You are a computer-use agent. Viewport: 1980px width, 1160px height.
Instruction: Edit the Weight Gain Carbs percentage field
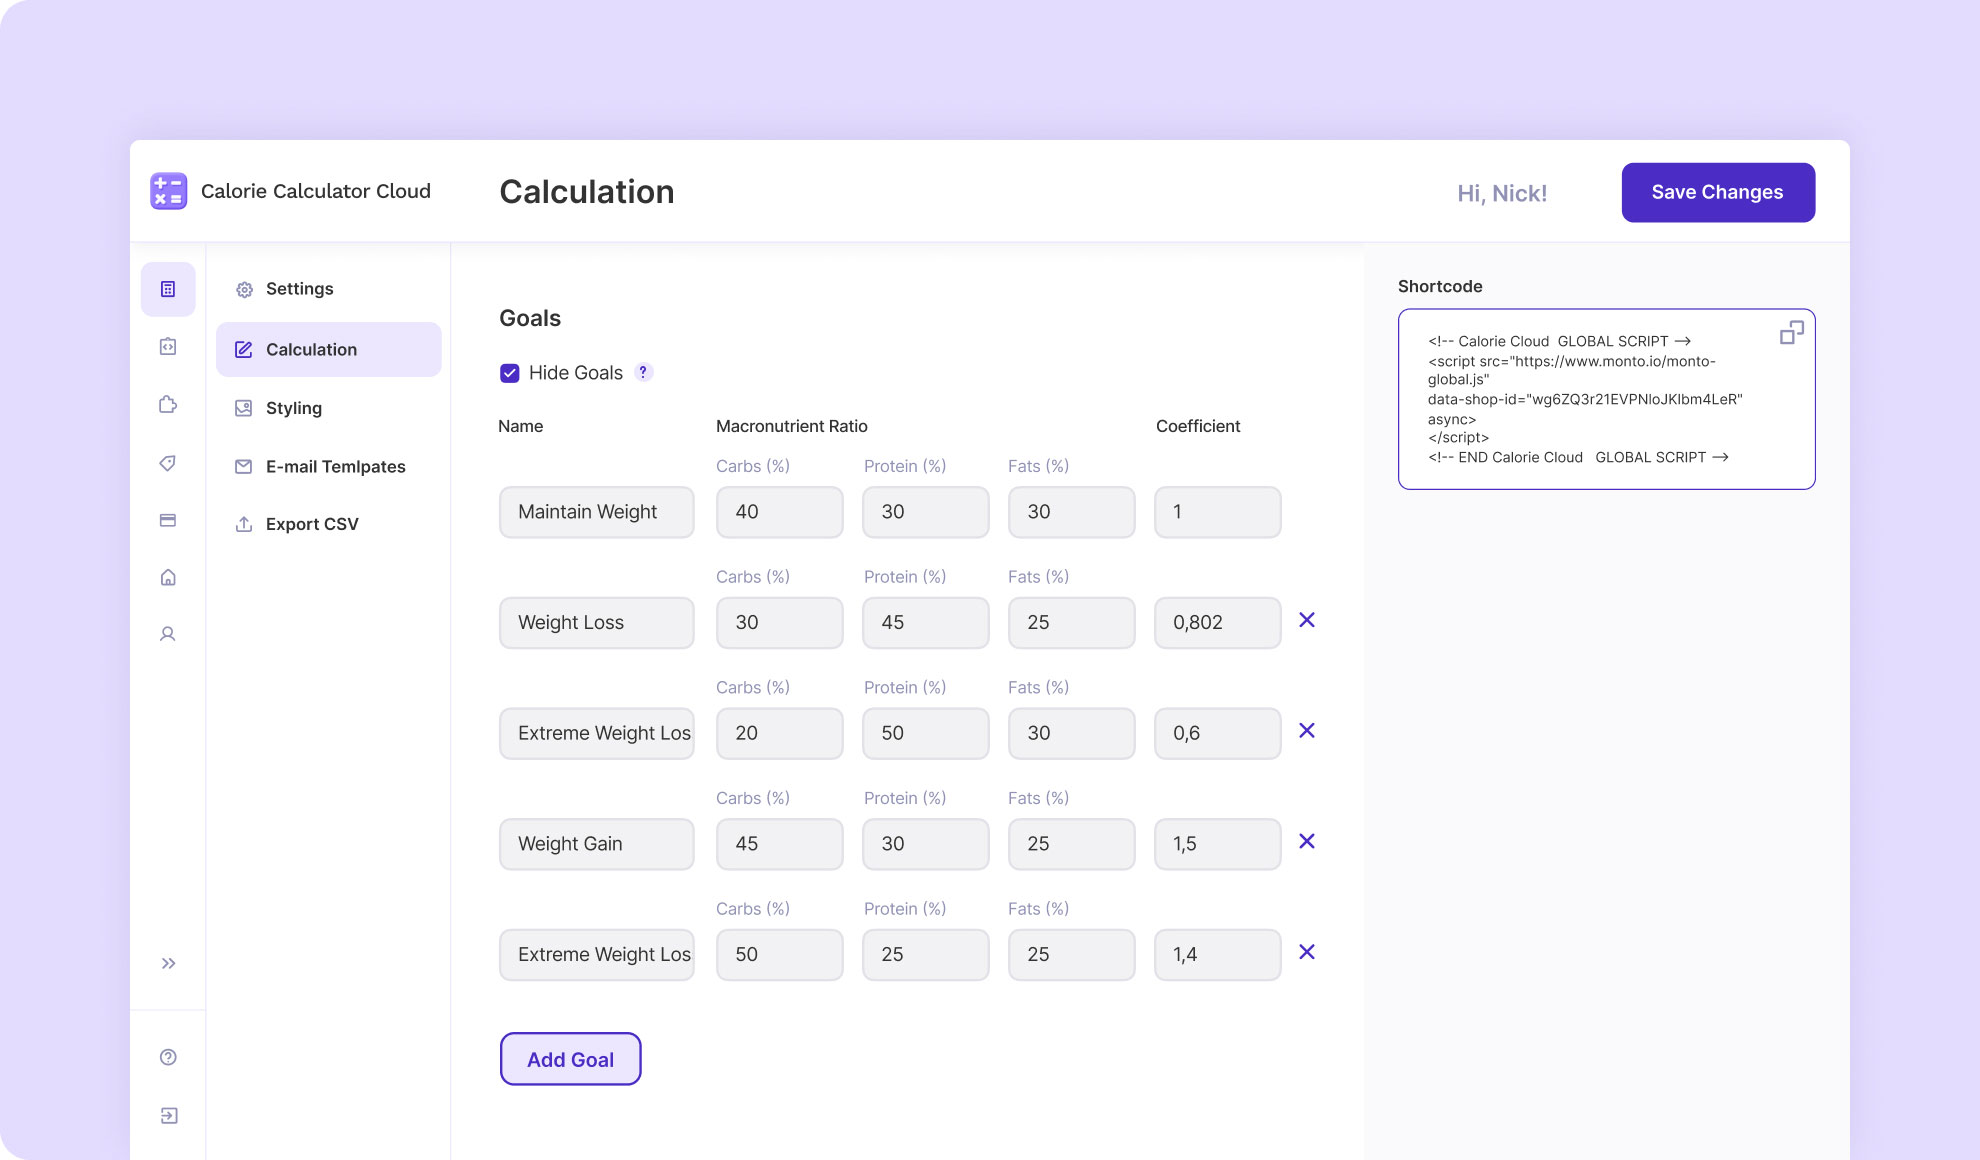click(x=777, y=842)
